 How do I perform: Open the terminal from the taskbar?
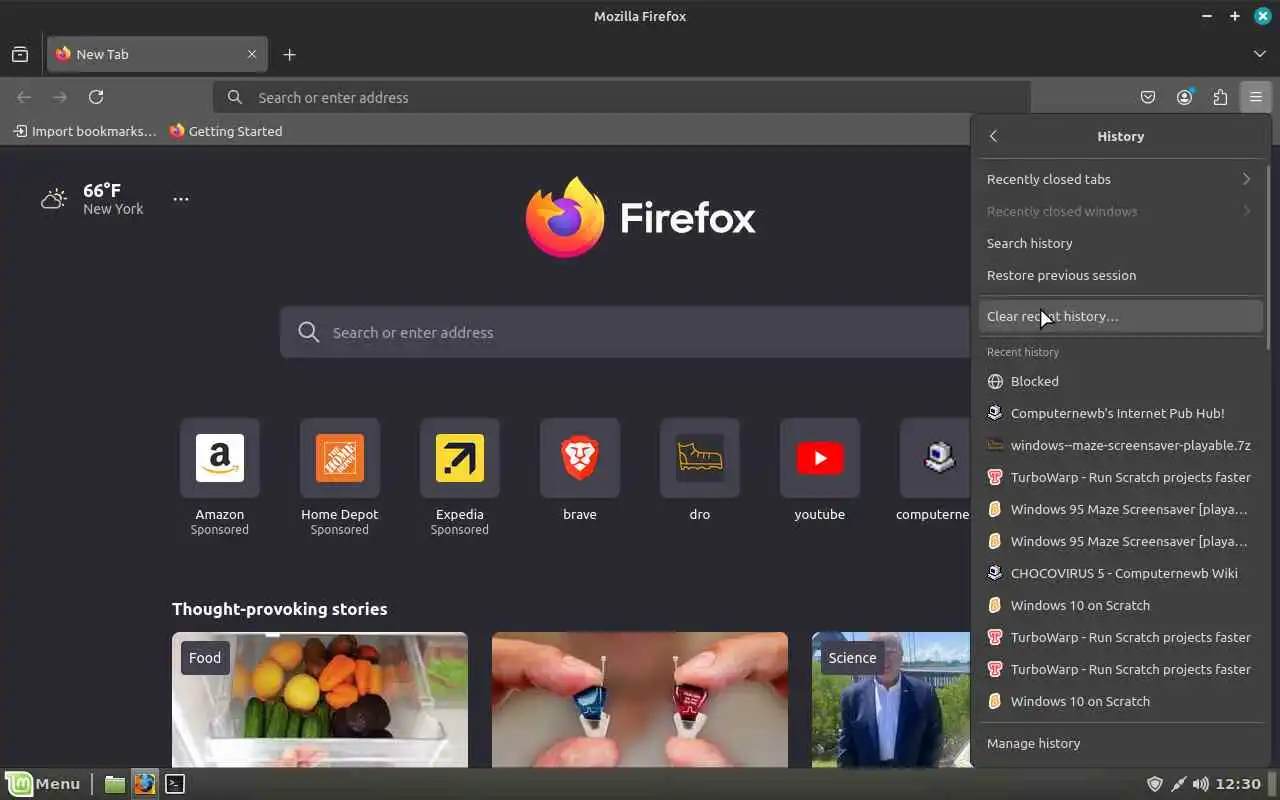[x=175, y=784]
